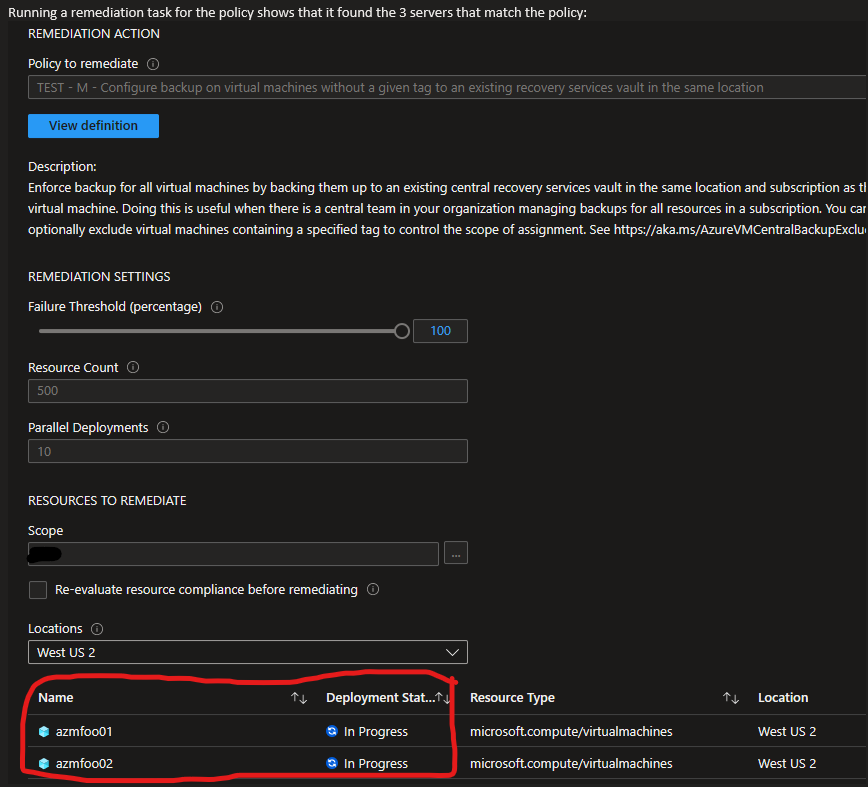Image resolution: width=868 pixels, height=787 pixels.
Task: Show info tooltip for Policy to remediate
Action: tap(153, 64)
